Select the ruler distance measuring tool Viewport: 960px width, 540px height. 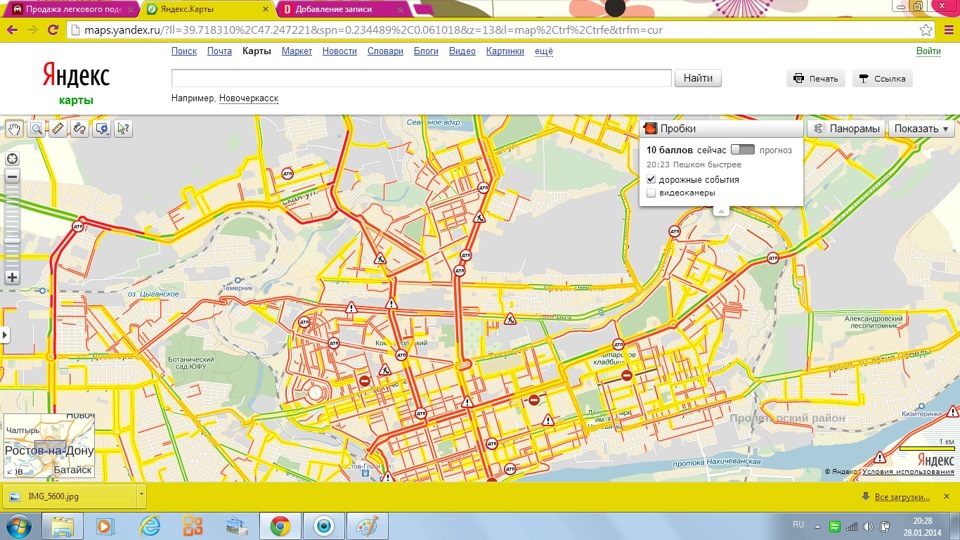click(x=58, y=129)
